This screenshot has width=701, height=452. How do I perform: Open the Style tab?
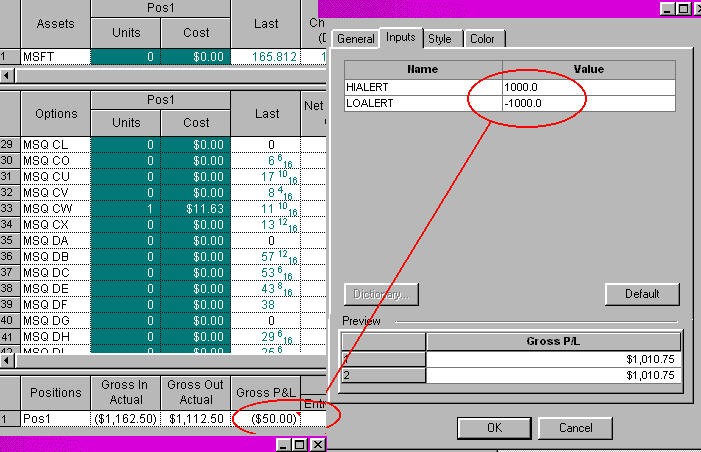(x=440, y=39)
